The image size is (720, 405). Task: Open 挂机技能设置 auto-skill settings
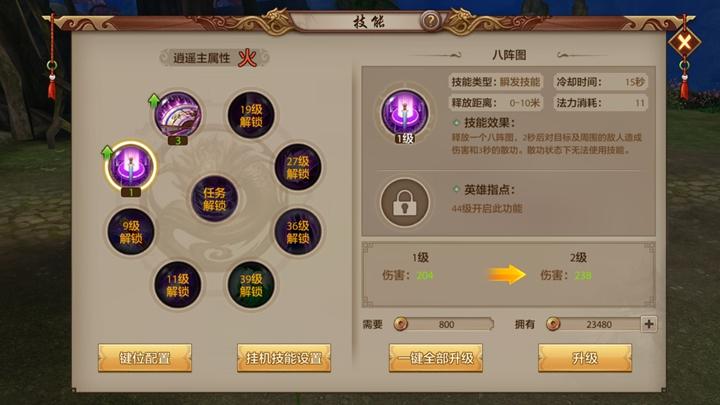[284, 358]
